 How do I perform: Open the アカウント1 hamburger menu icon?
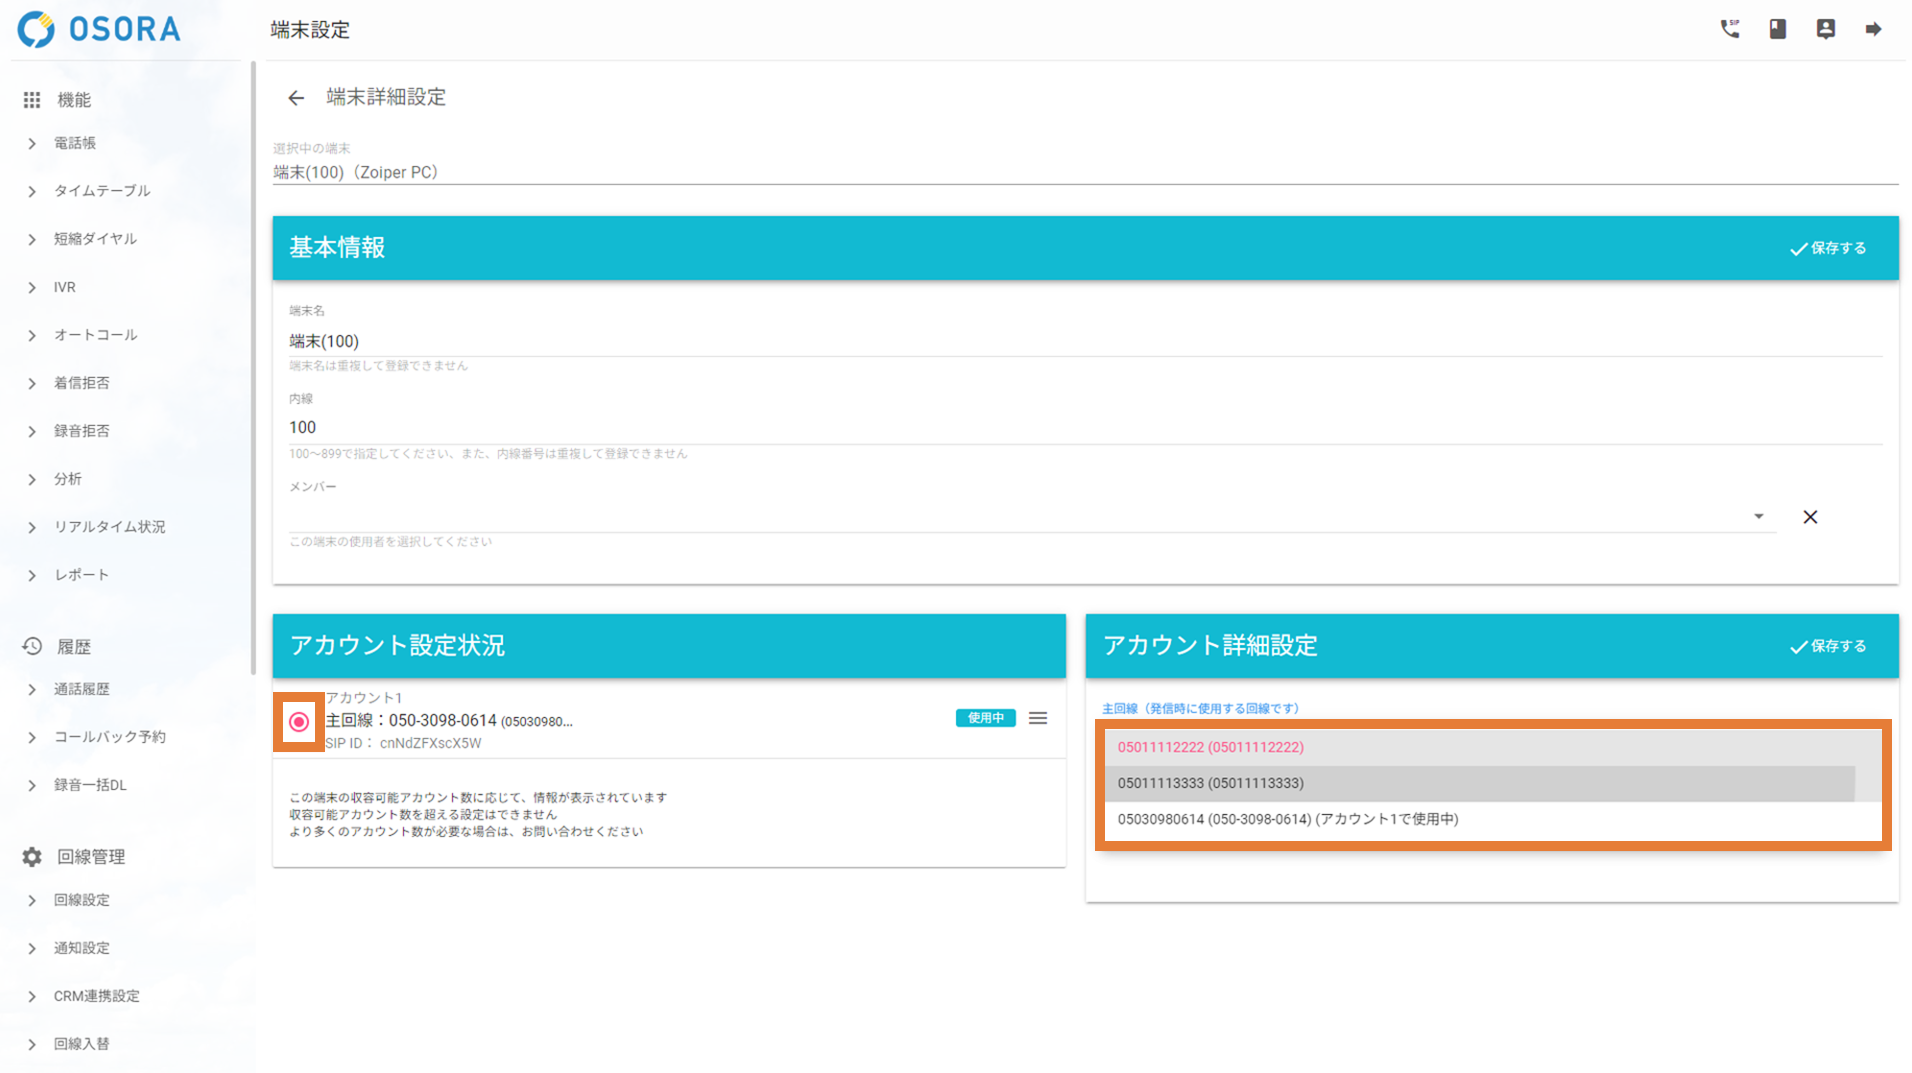tap(1038, 718)
